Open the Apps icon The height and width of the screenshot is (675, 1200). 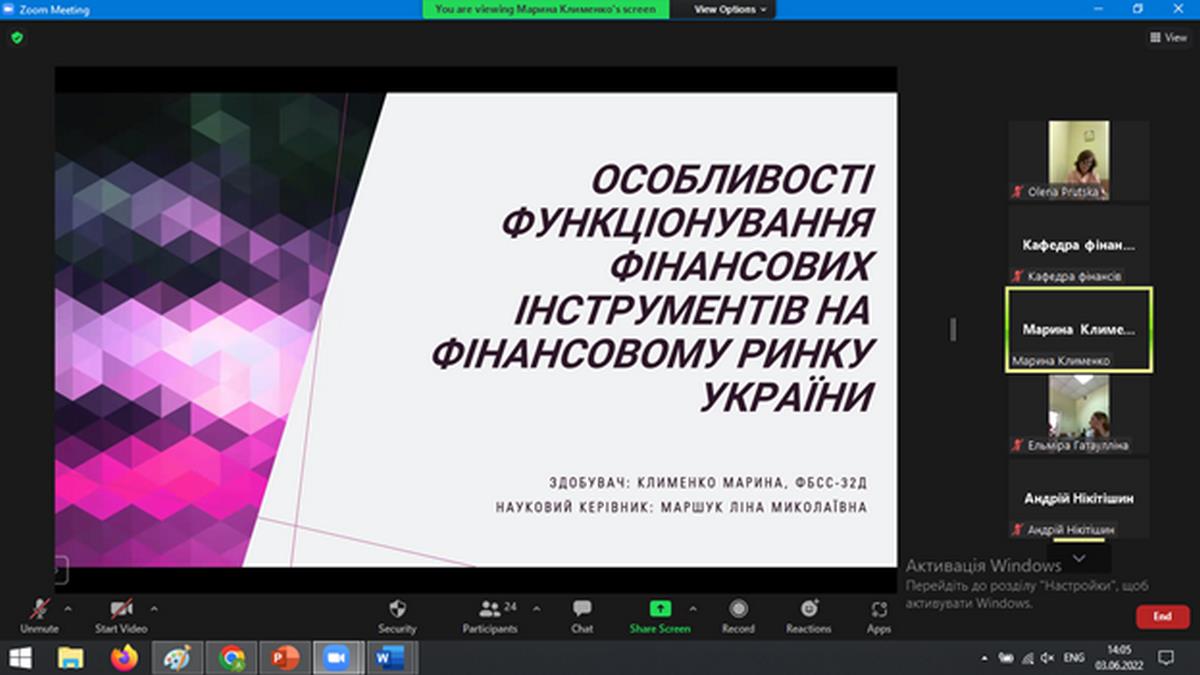[x=879, y=609]
